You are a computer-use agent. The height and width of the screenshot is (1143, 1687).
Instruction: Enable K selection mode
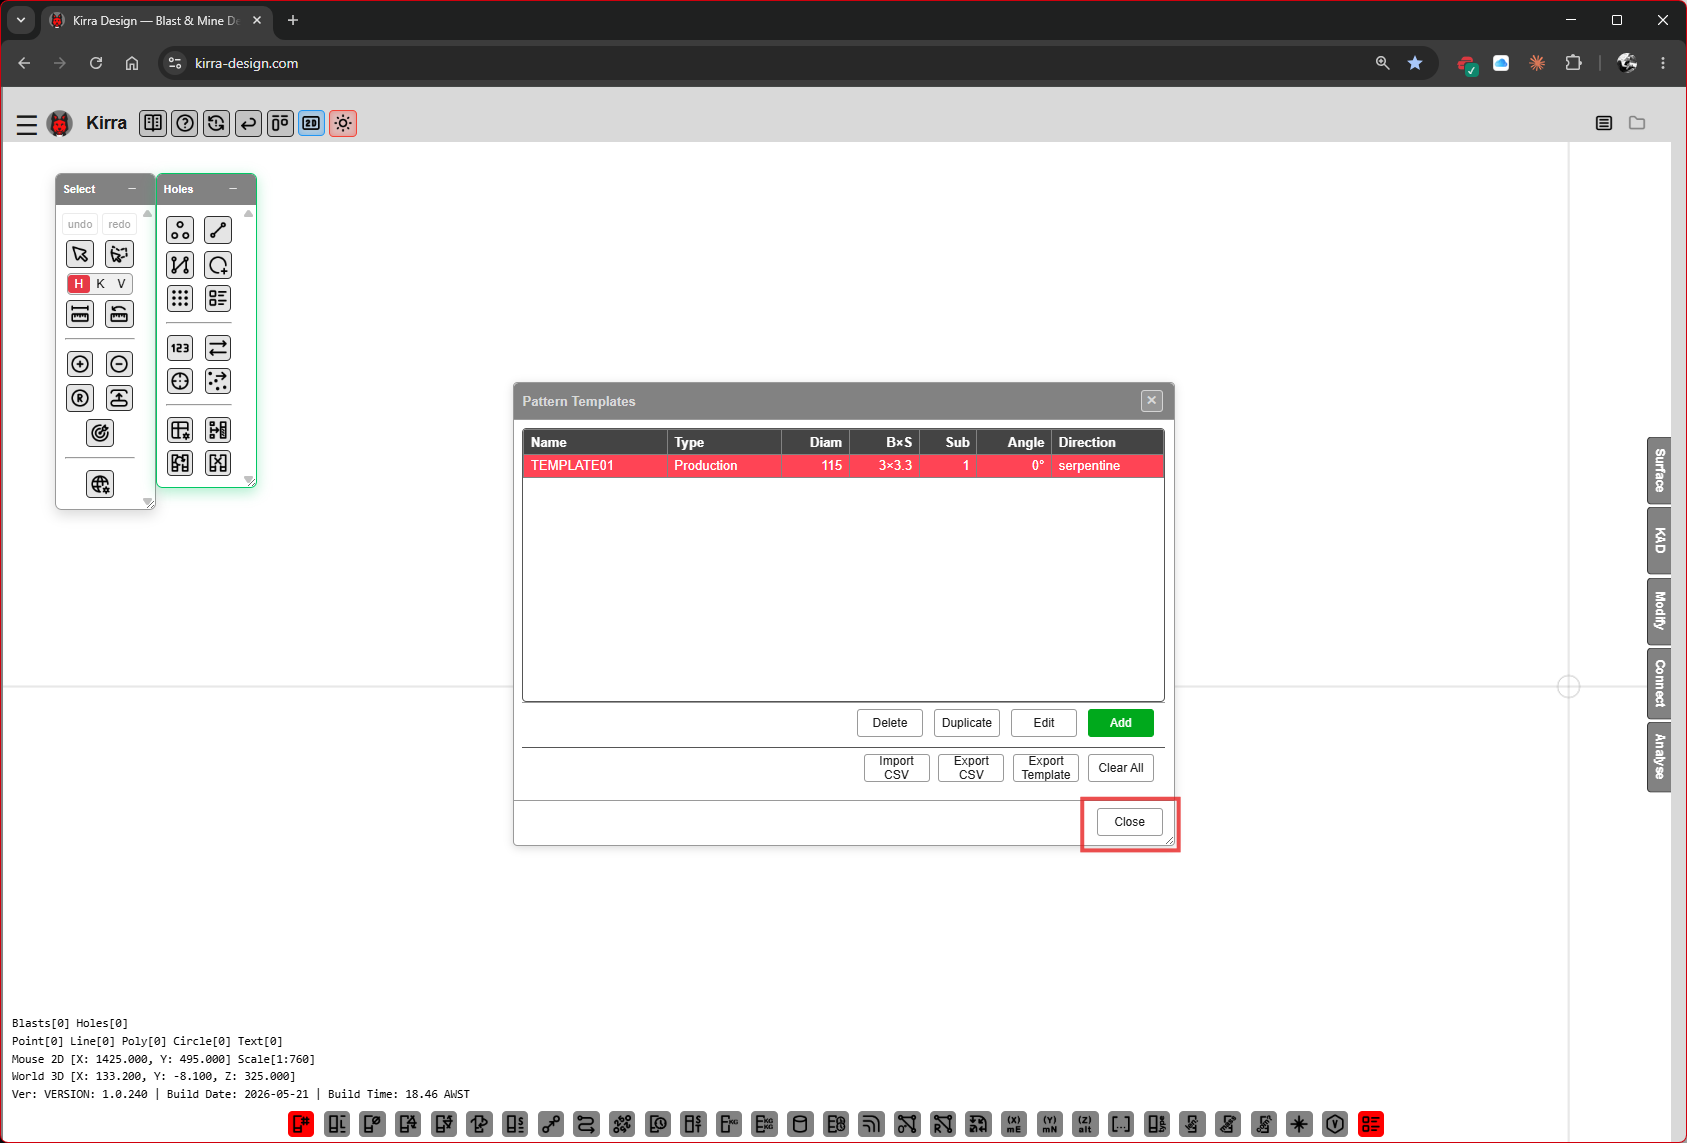[100, 284]
